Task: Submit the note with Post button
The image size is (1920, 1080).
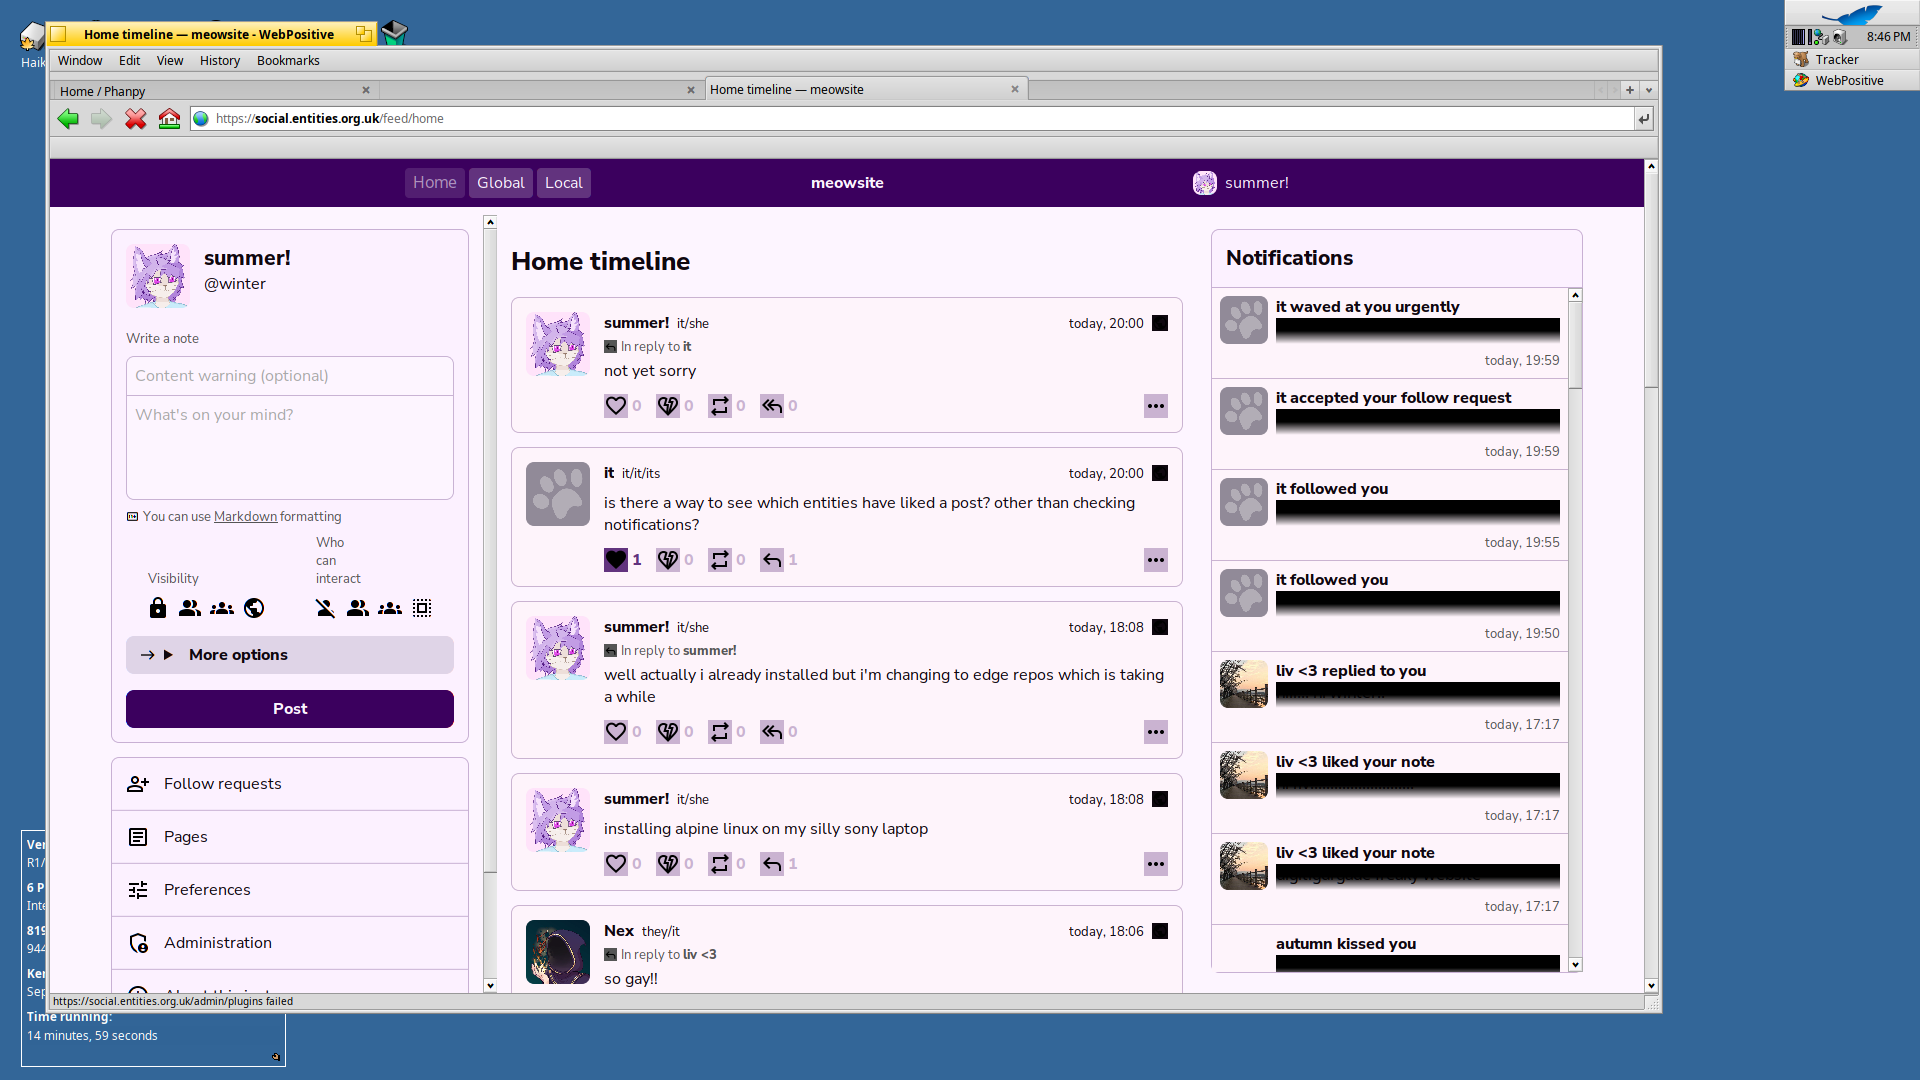Action: [x=290, y=709]
